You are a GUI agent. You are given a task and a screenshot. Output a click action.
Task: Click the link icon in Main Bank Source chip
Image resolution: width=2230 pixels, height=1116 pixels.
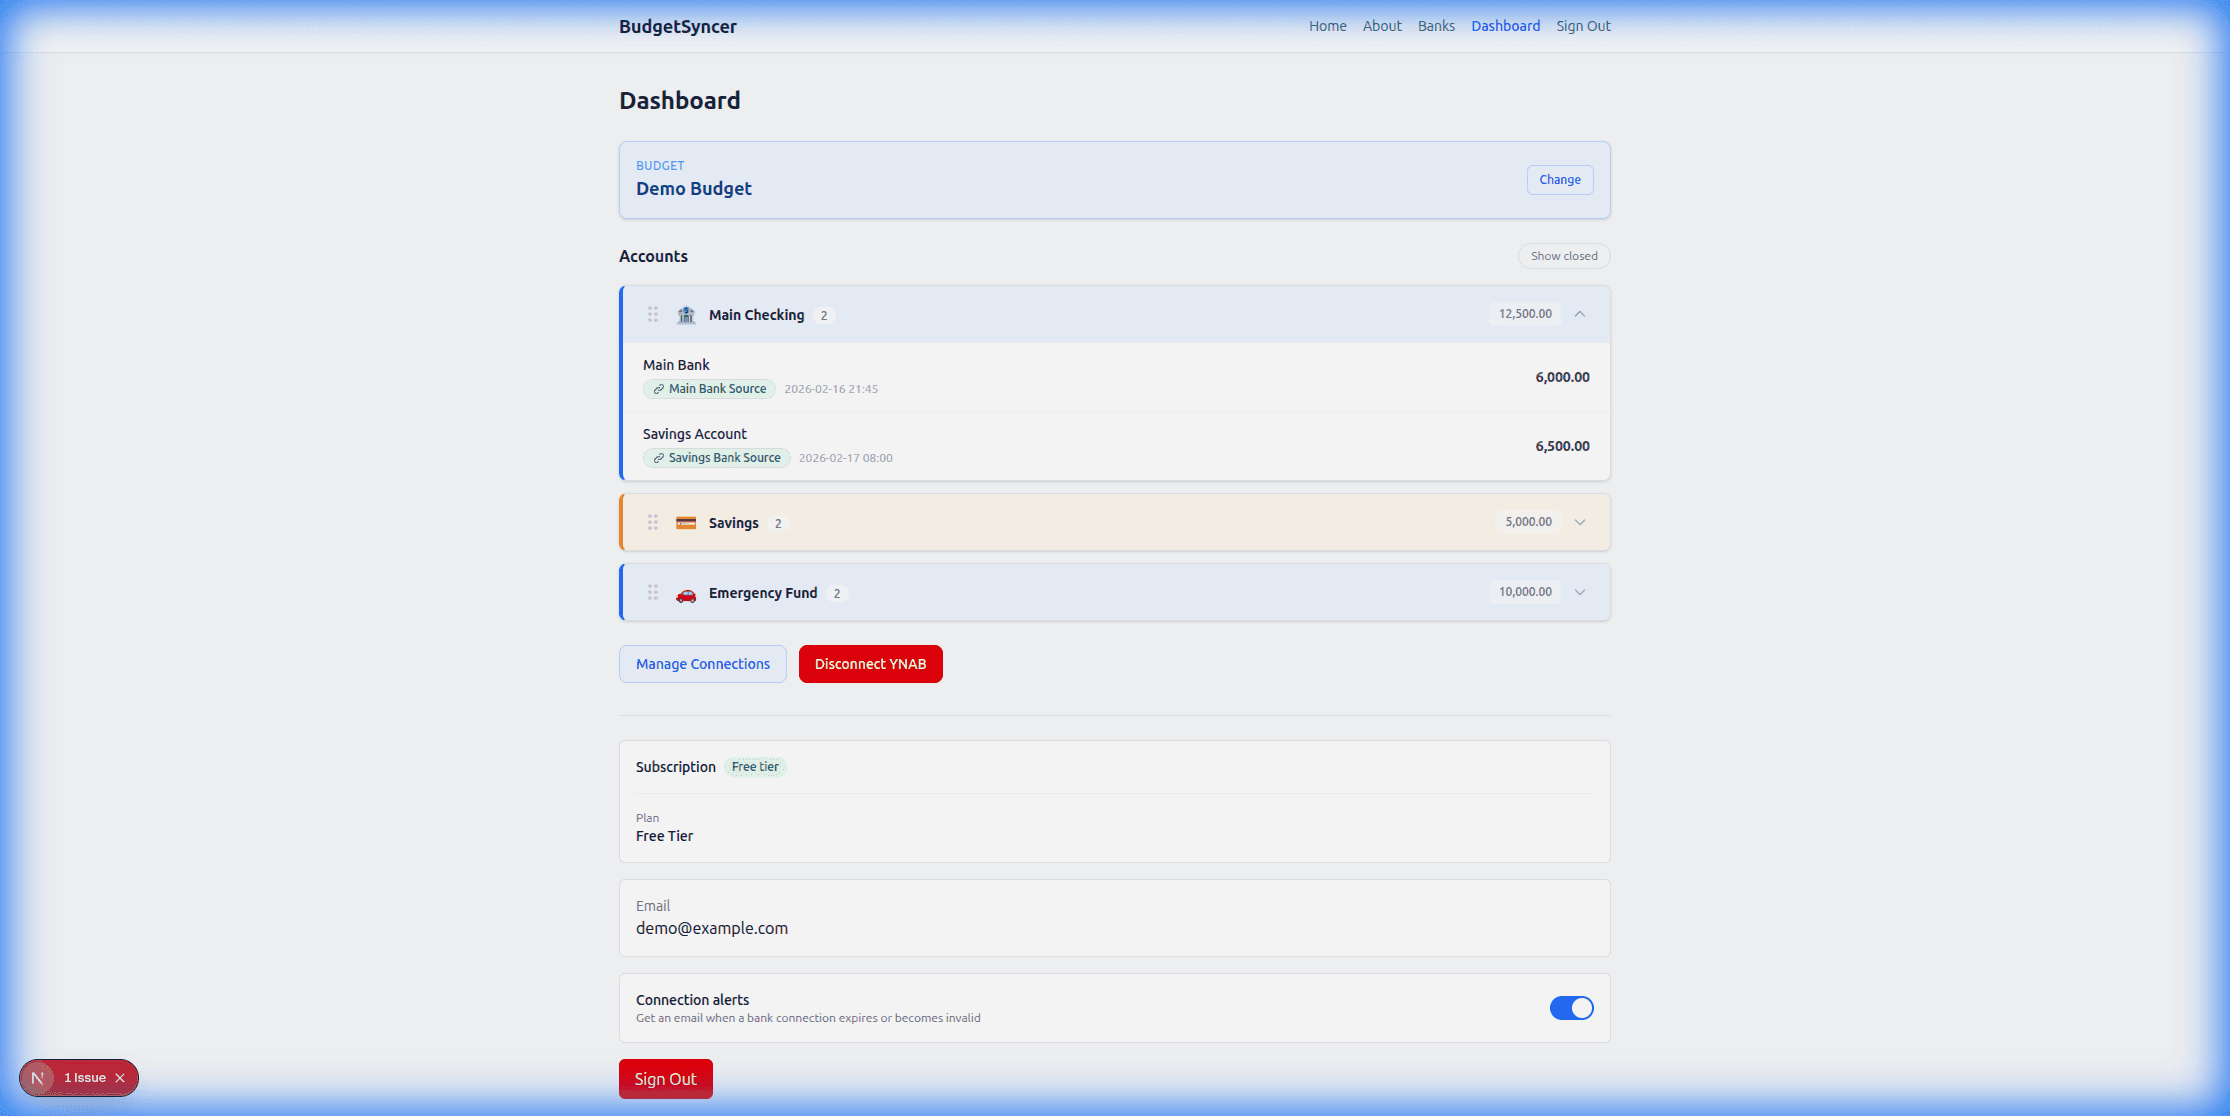(660, 389)
